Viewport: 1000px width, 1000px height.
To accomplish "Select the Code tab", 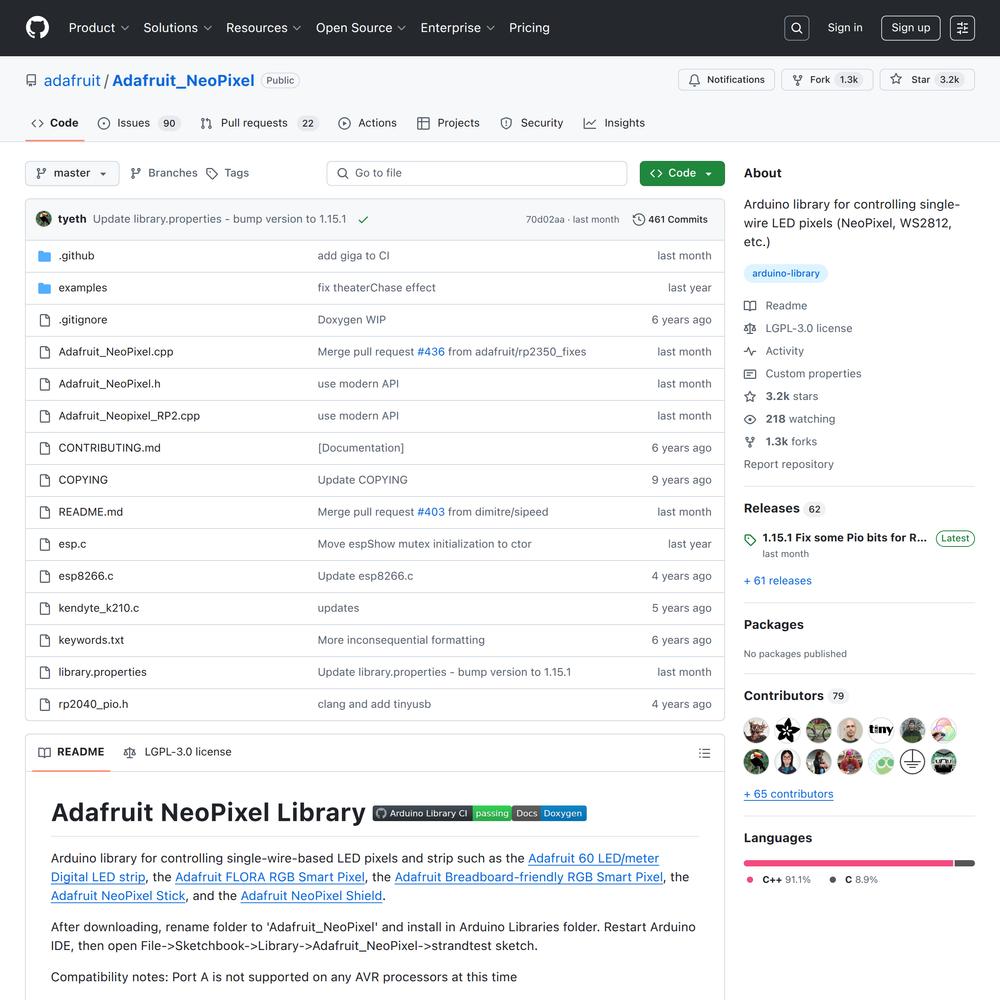I will (x=55, y=123).
